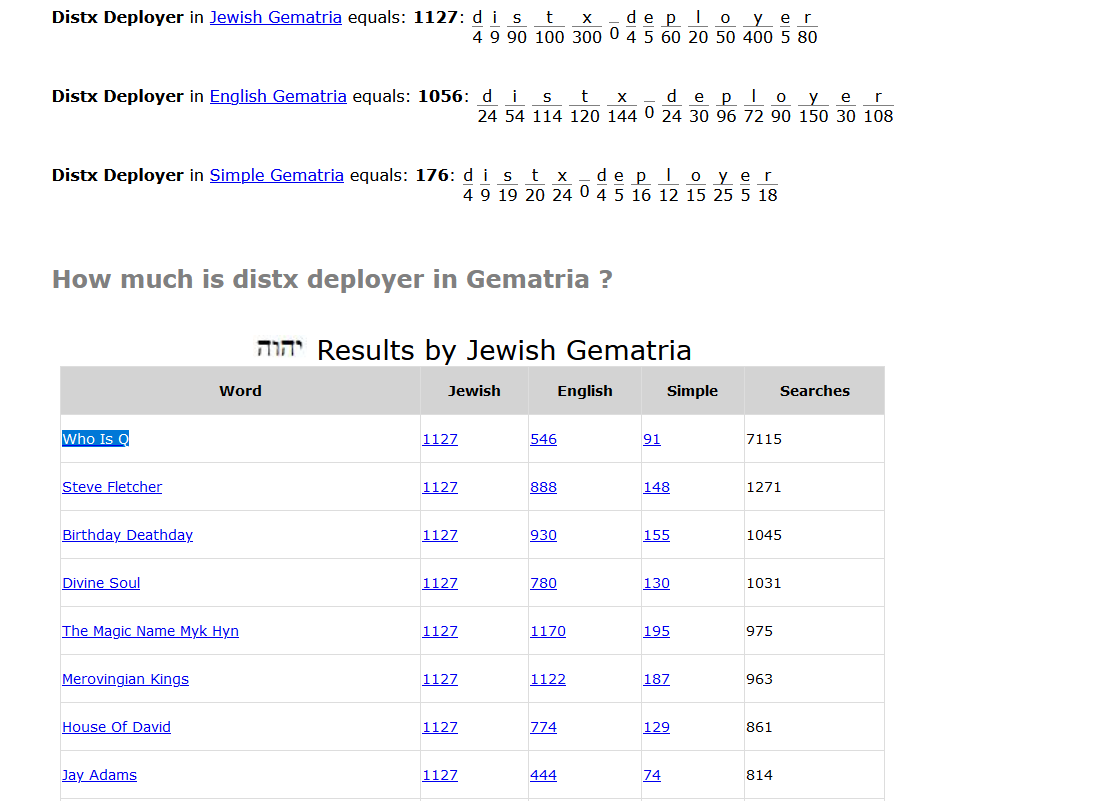Image resolution: width=1100 pixels, height=801 pixels.
Task: Click Simple value 187 link
Action: pyautogui.click(x=657, y=679)
